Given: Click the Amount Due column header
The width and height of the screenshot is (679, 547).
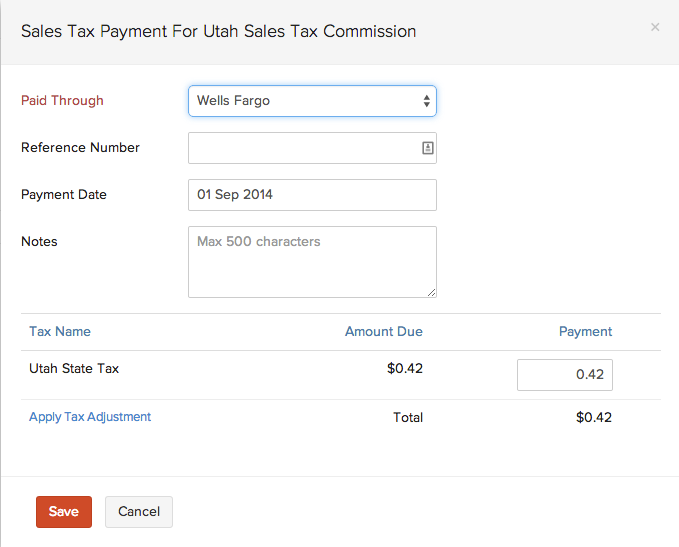Looking at the screenshot, I should tap(383, 332).
